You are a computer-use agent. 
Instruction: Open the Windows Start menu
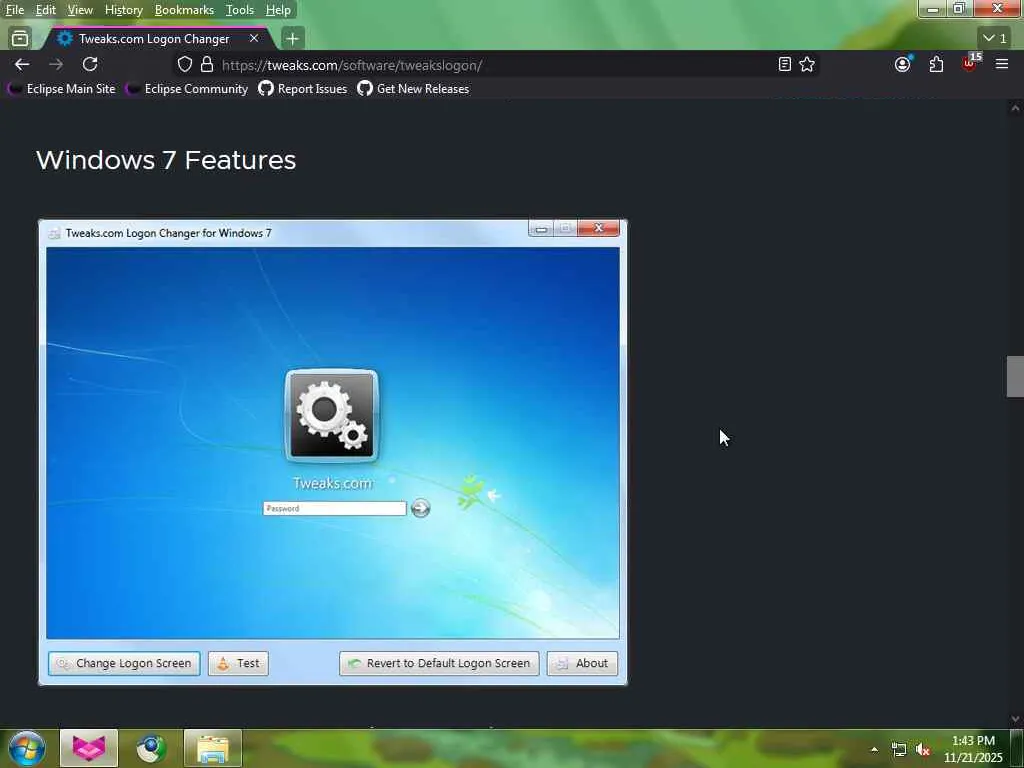pyautogui.click(x=27, y=748)
